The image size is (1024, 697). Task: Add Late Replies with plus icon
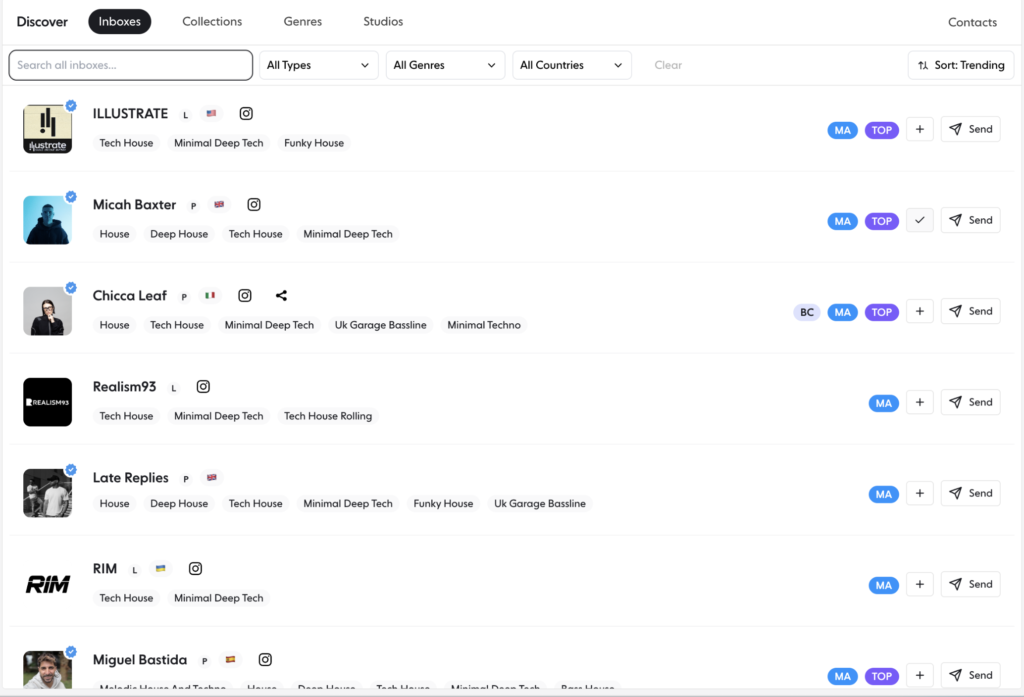point(919,493)
